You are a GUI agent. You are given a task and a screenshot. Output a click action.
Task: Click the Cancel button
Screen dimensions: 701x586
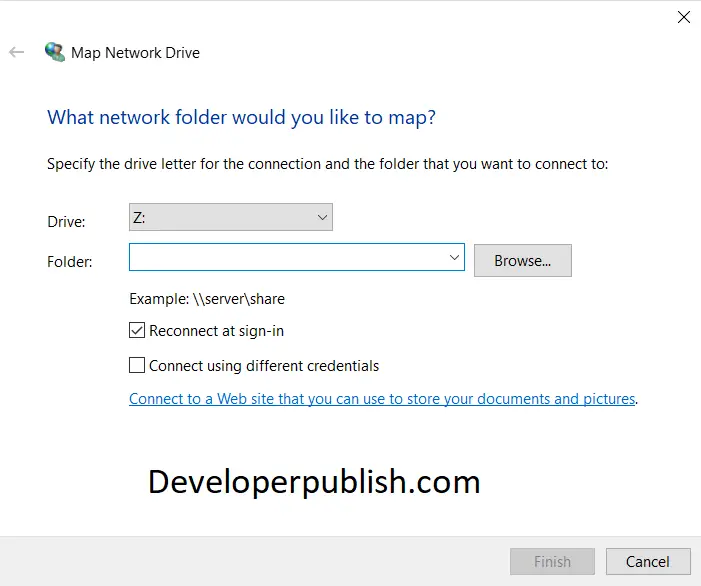(648, 561)
